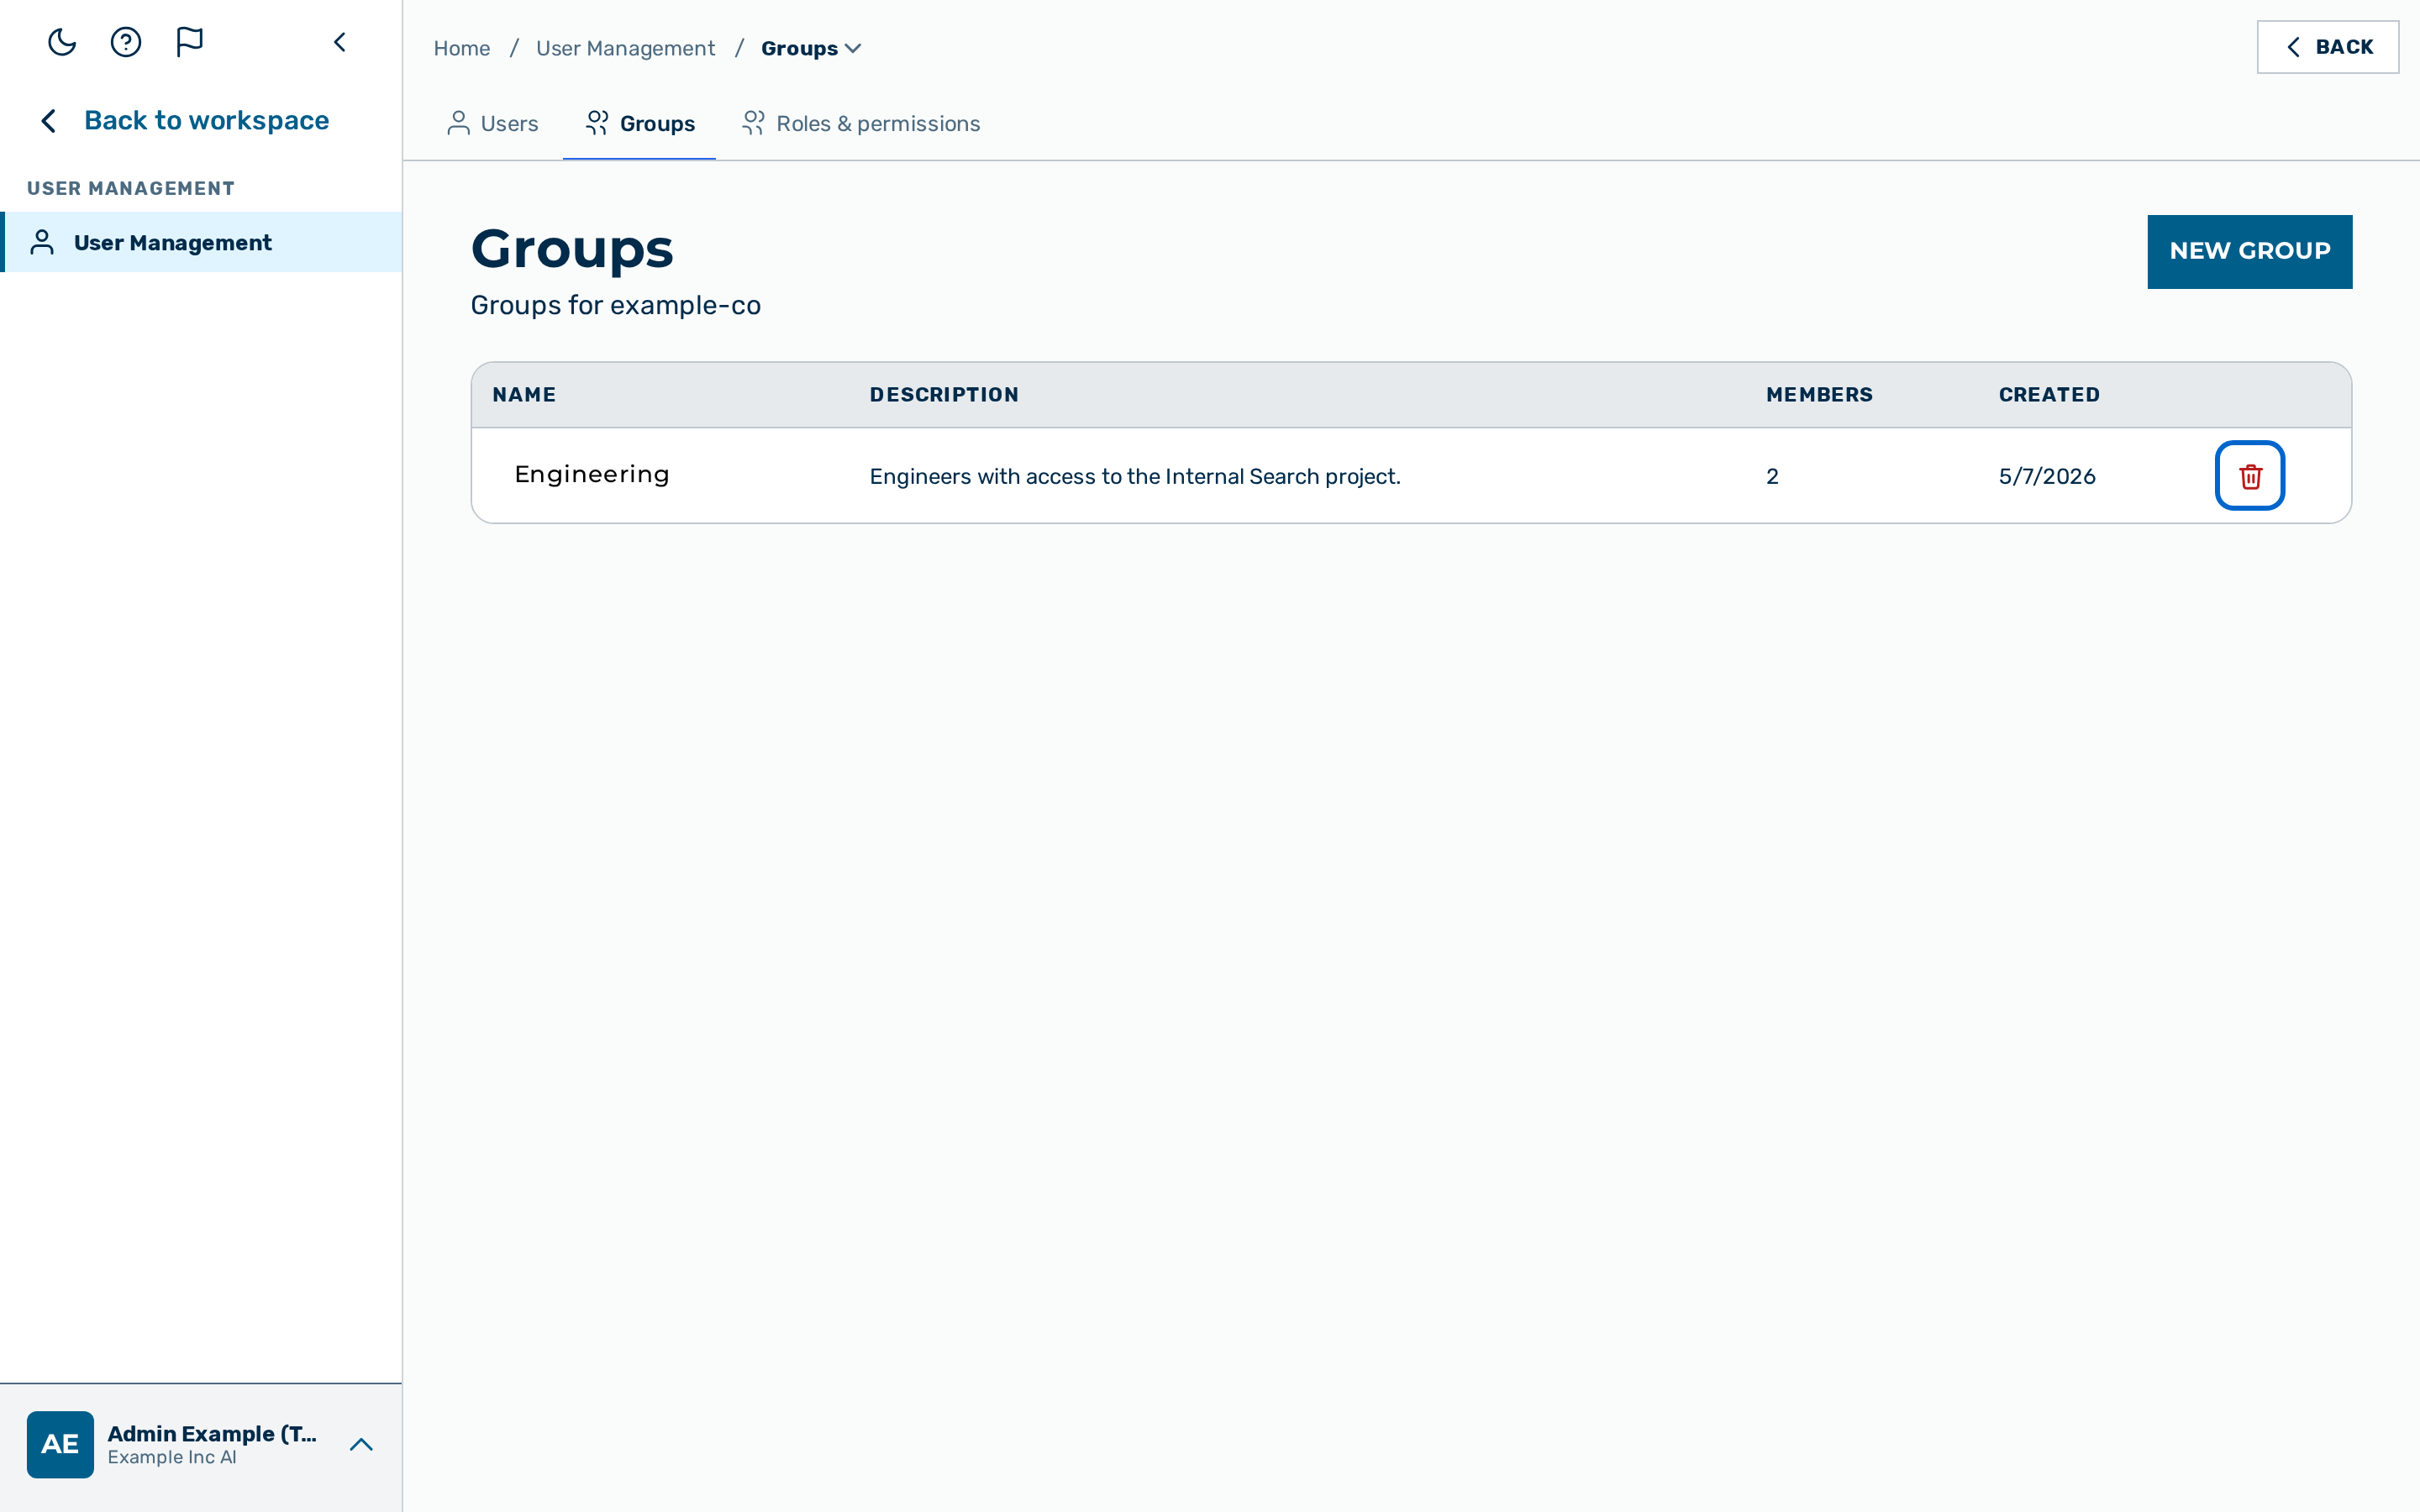The height and width of the screenshot is (1512, 2420).
Task: Open the help question mark icon
Action: click(x=126, y=42)
